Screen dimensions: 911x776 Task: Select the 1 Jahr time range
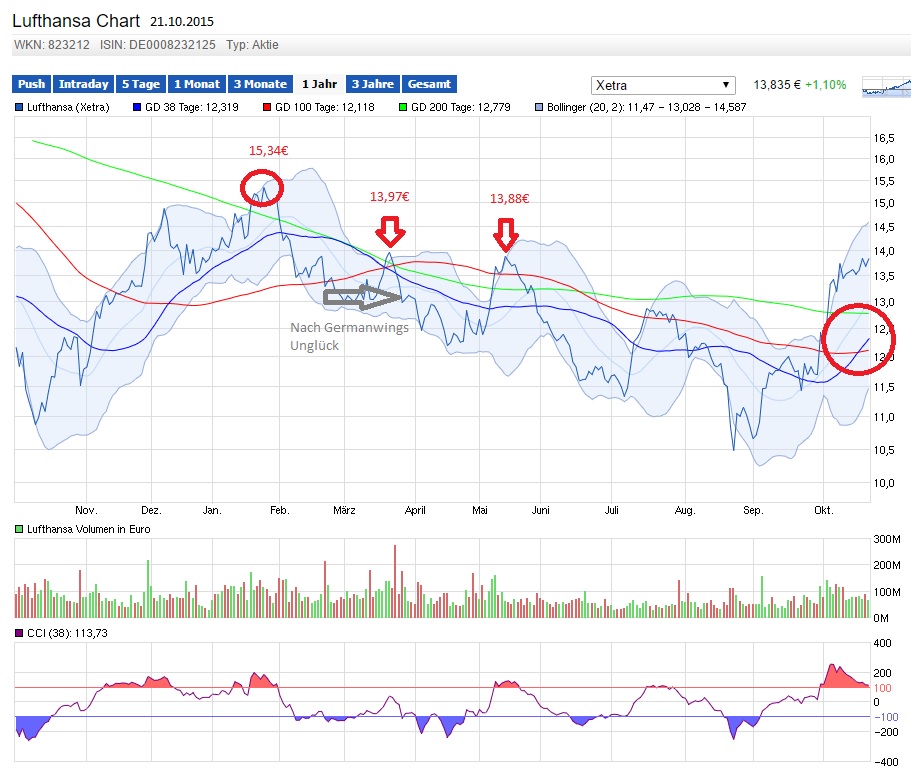coord(320,84)
